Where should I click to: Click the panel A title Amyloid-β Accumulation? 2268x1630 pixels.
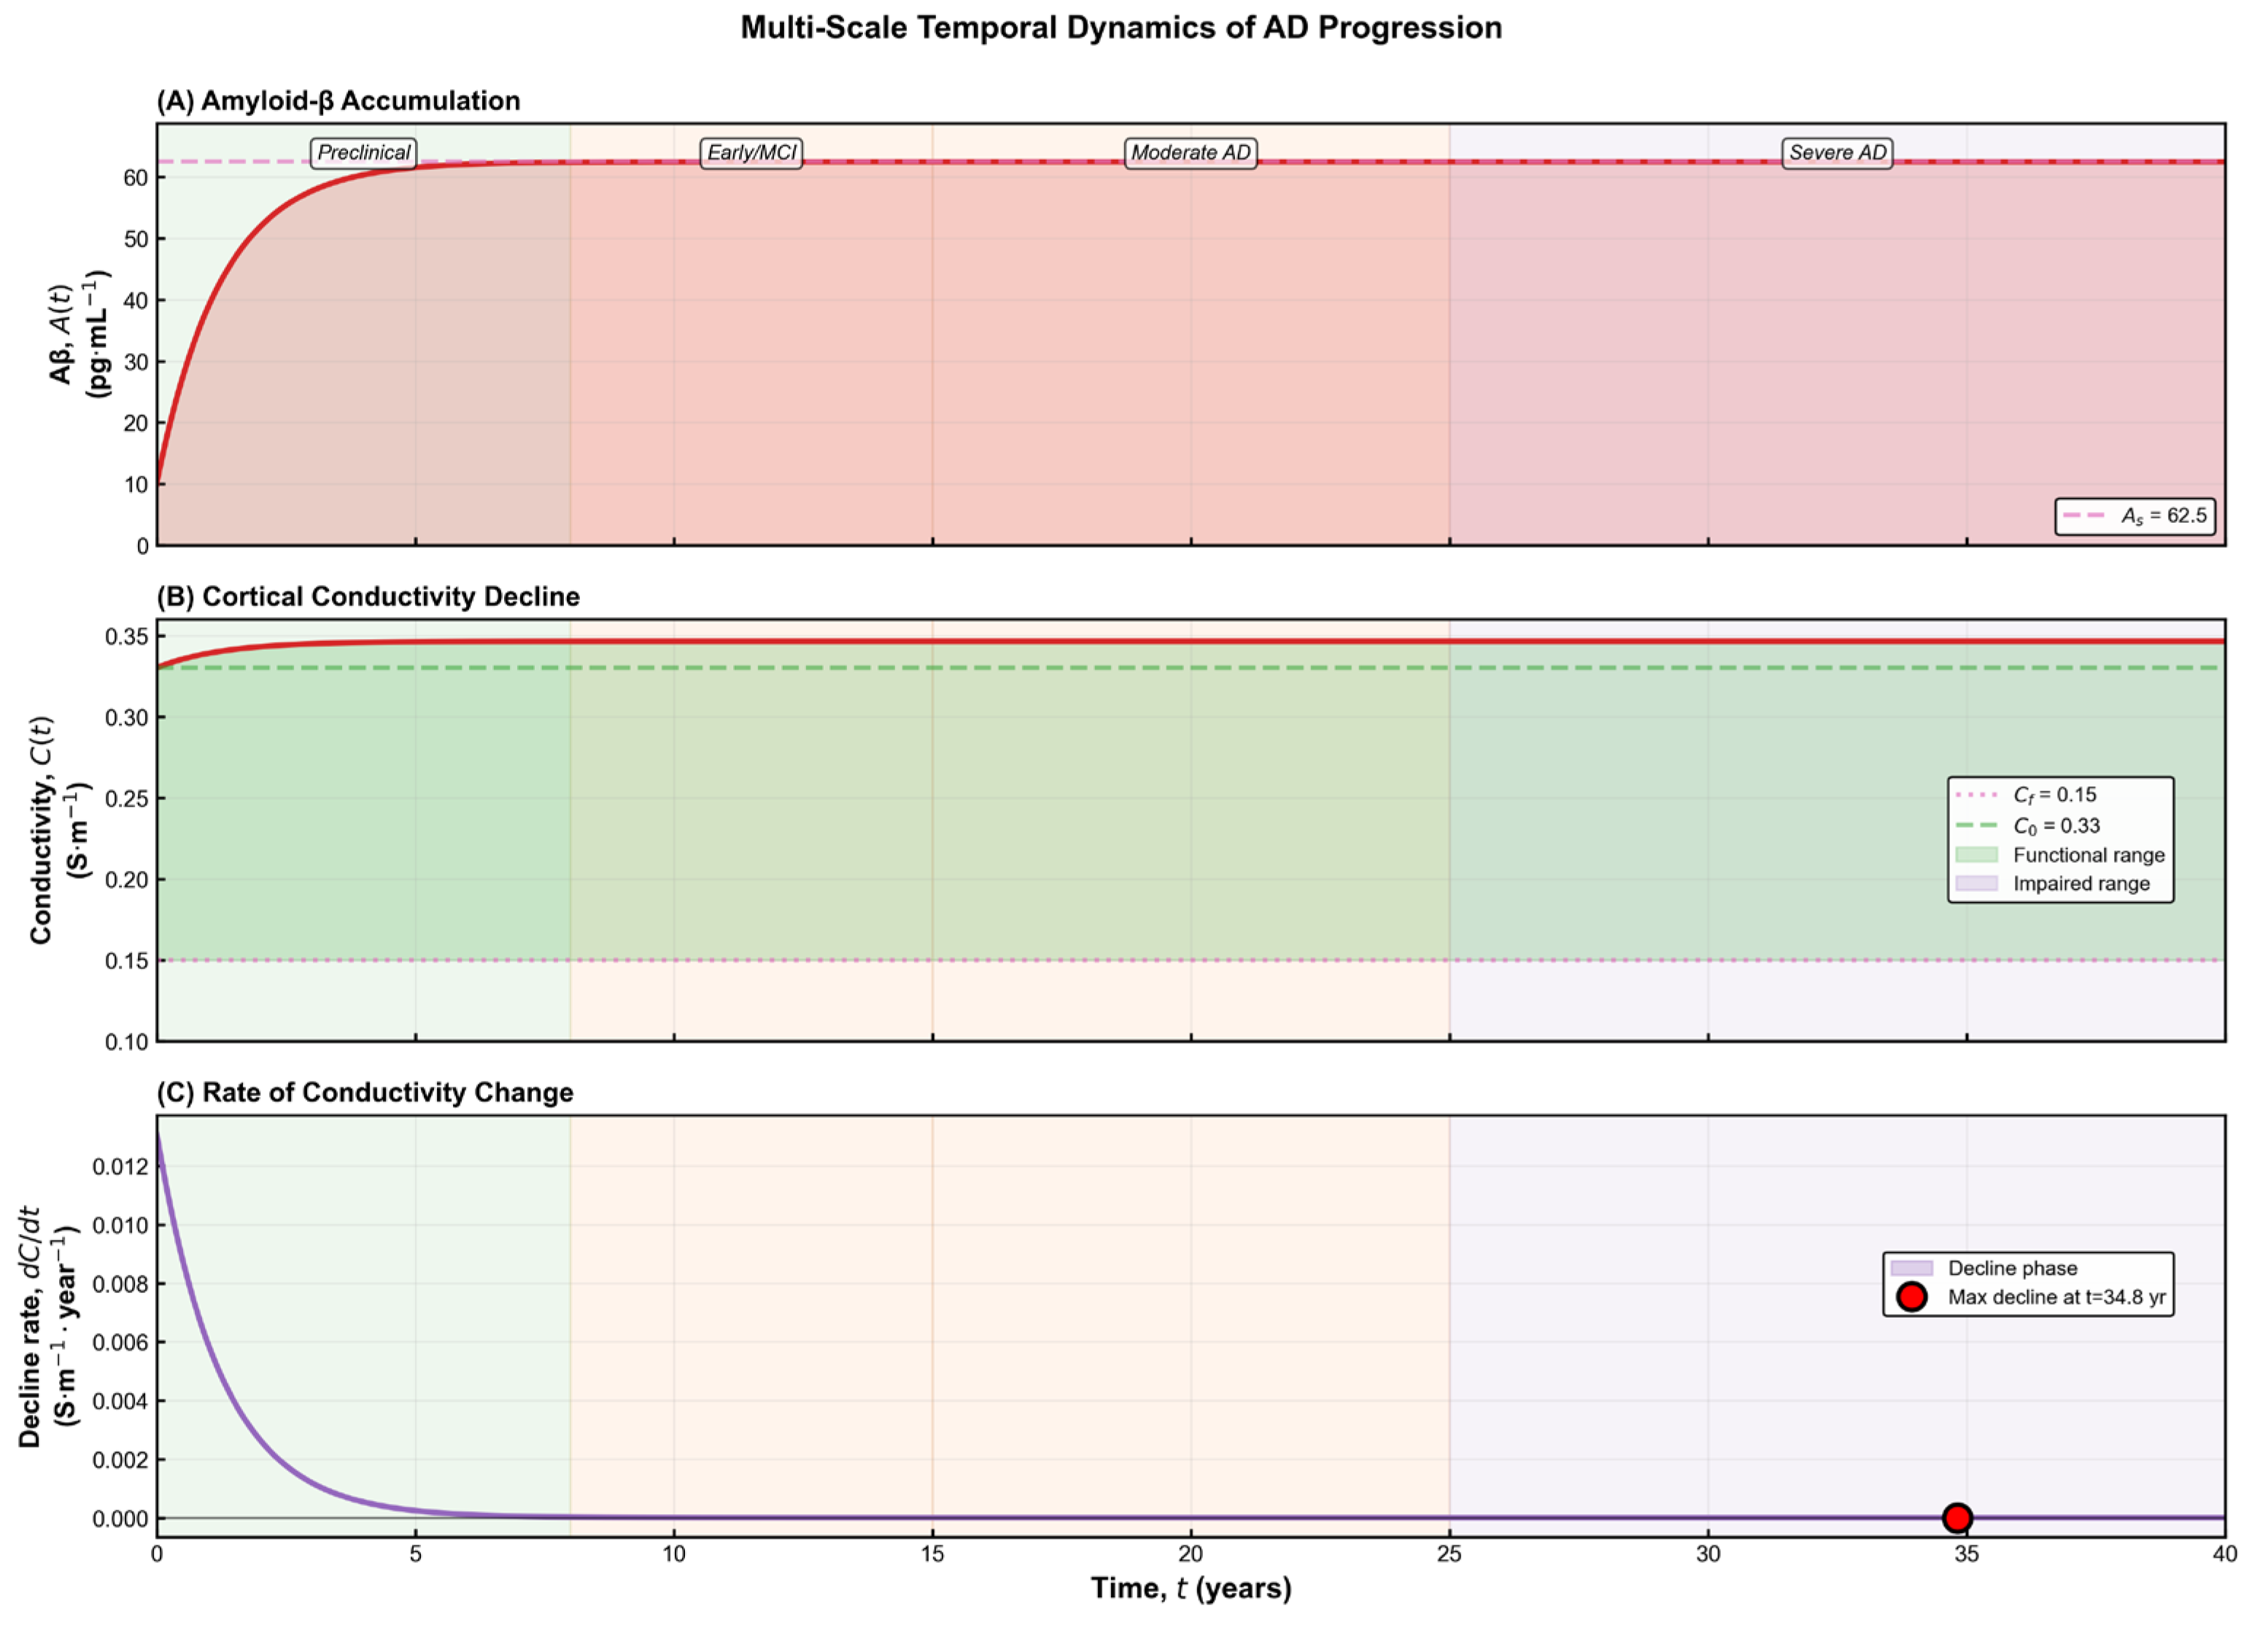[338, 101]
